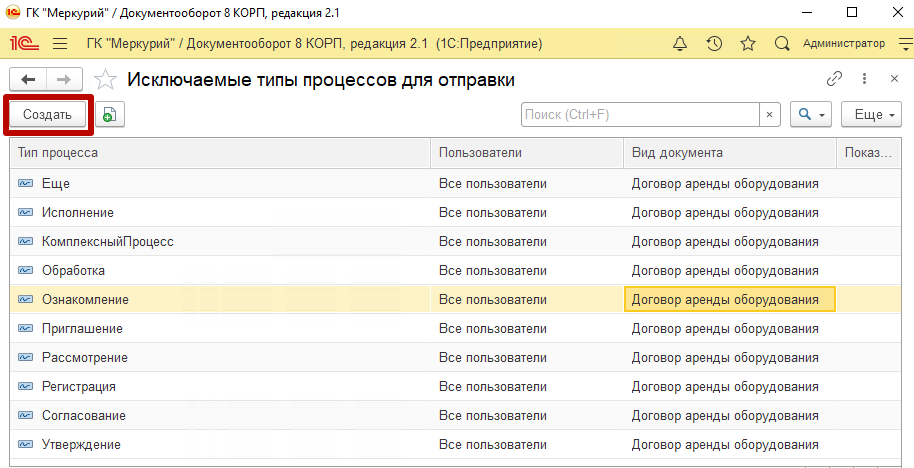Go forward with right arrow

(x=64, y=79)
